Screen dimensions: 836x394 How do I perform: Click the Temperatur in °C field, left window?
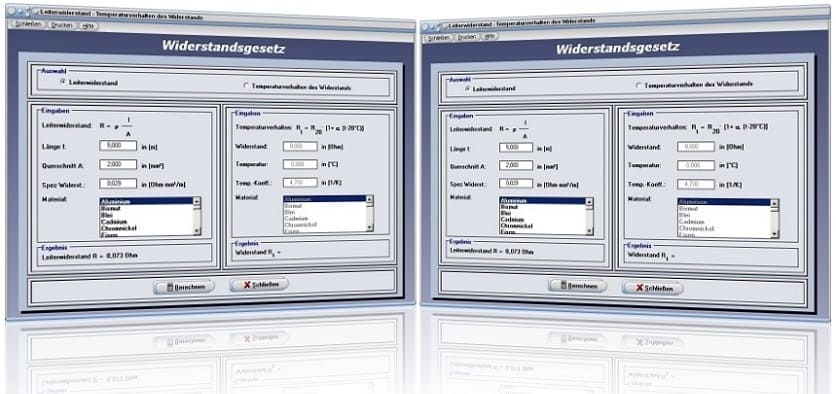(x=301, y=164)
